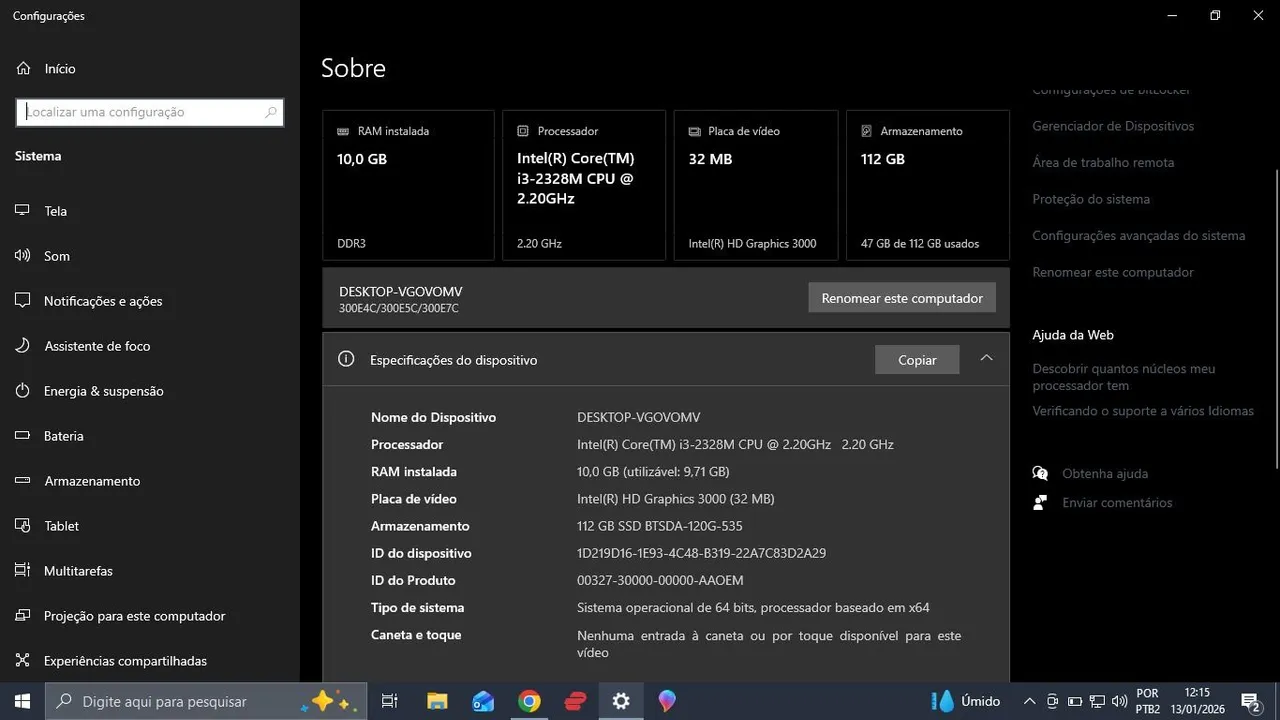Image resolution: width=1280 pixels, height=720 pixels.
Task: Open the red app icon on taskbar
Action: pos(575,701)
